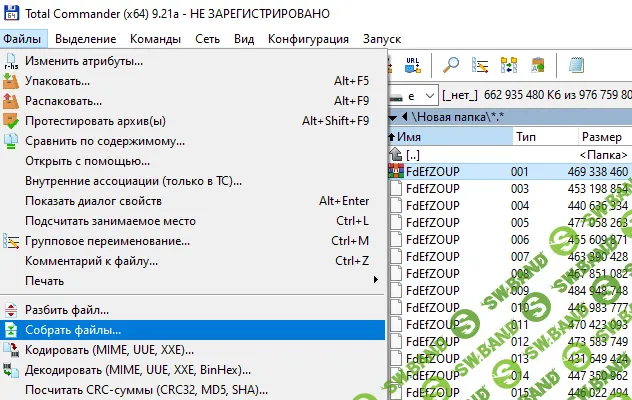Open the notepad icon in the toolbar
Viewport: 632px width, 400px height.
click(x=577, y=65)
